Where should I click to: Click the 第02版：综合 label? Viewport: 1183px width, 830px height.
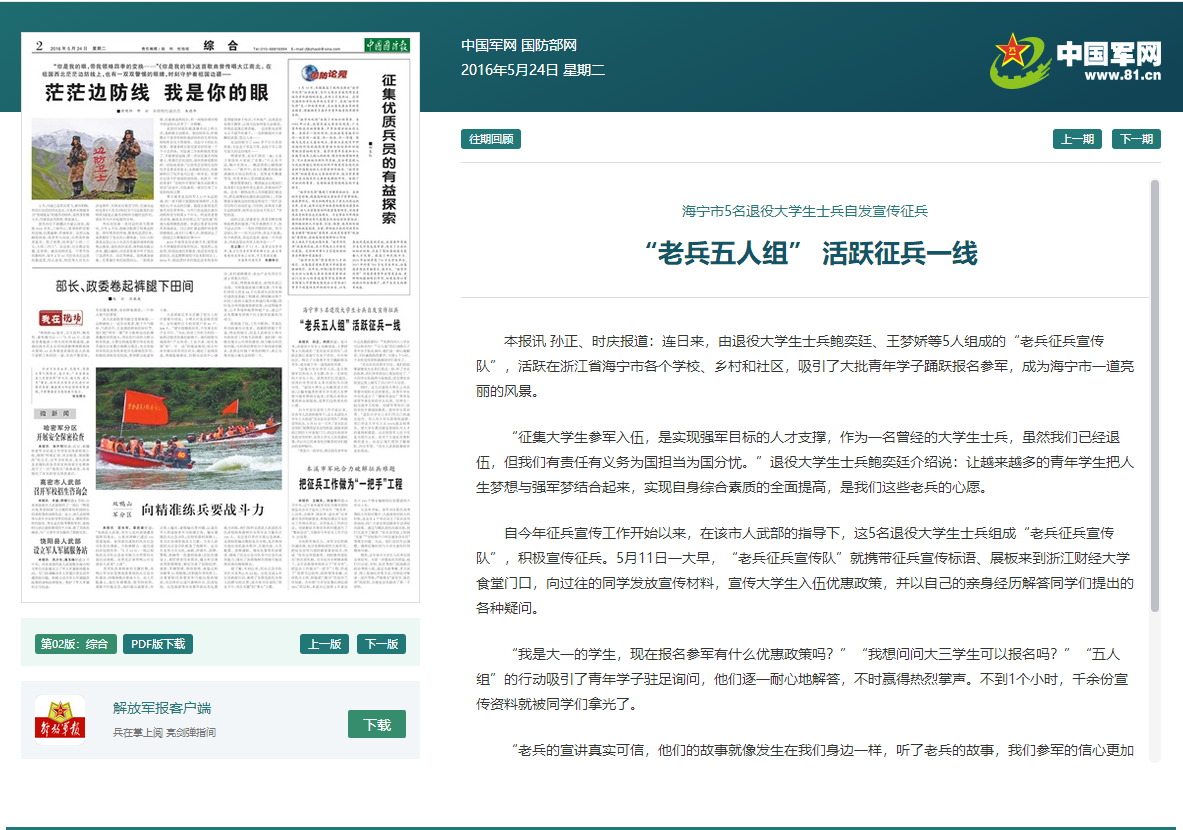pos(75,644)
